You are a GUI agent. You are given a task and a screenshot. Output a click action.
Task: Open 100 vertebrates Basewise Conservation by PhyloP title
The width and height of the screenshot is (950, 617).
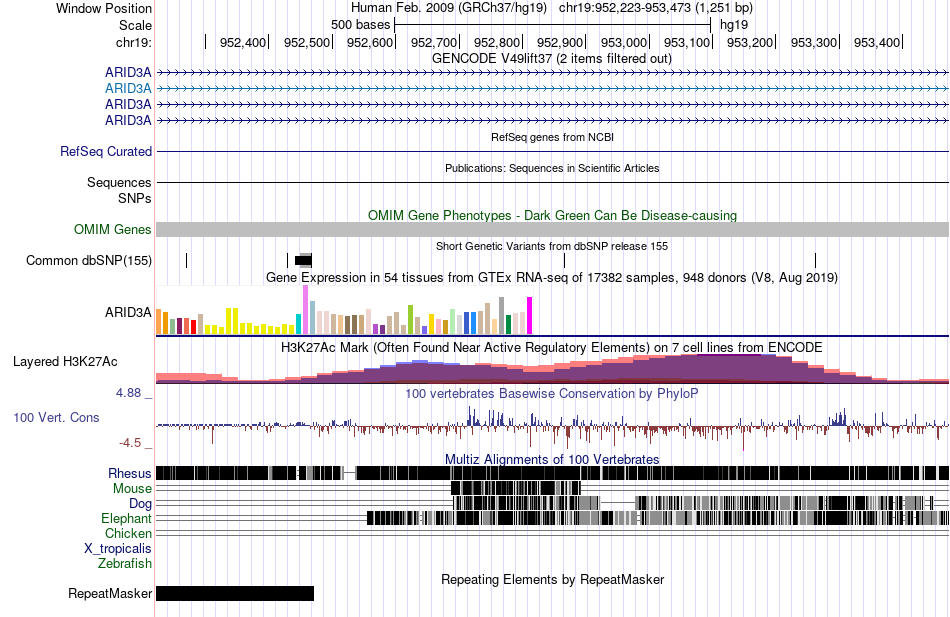tap(551, 394)
